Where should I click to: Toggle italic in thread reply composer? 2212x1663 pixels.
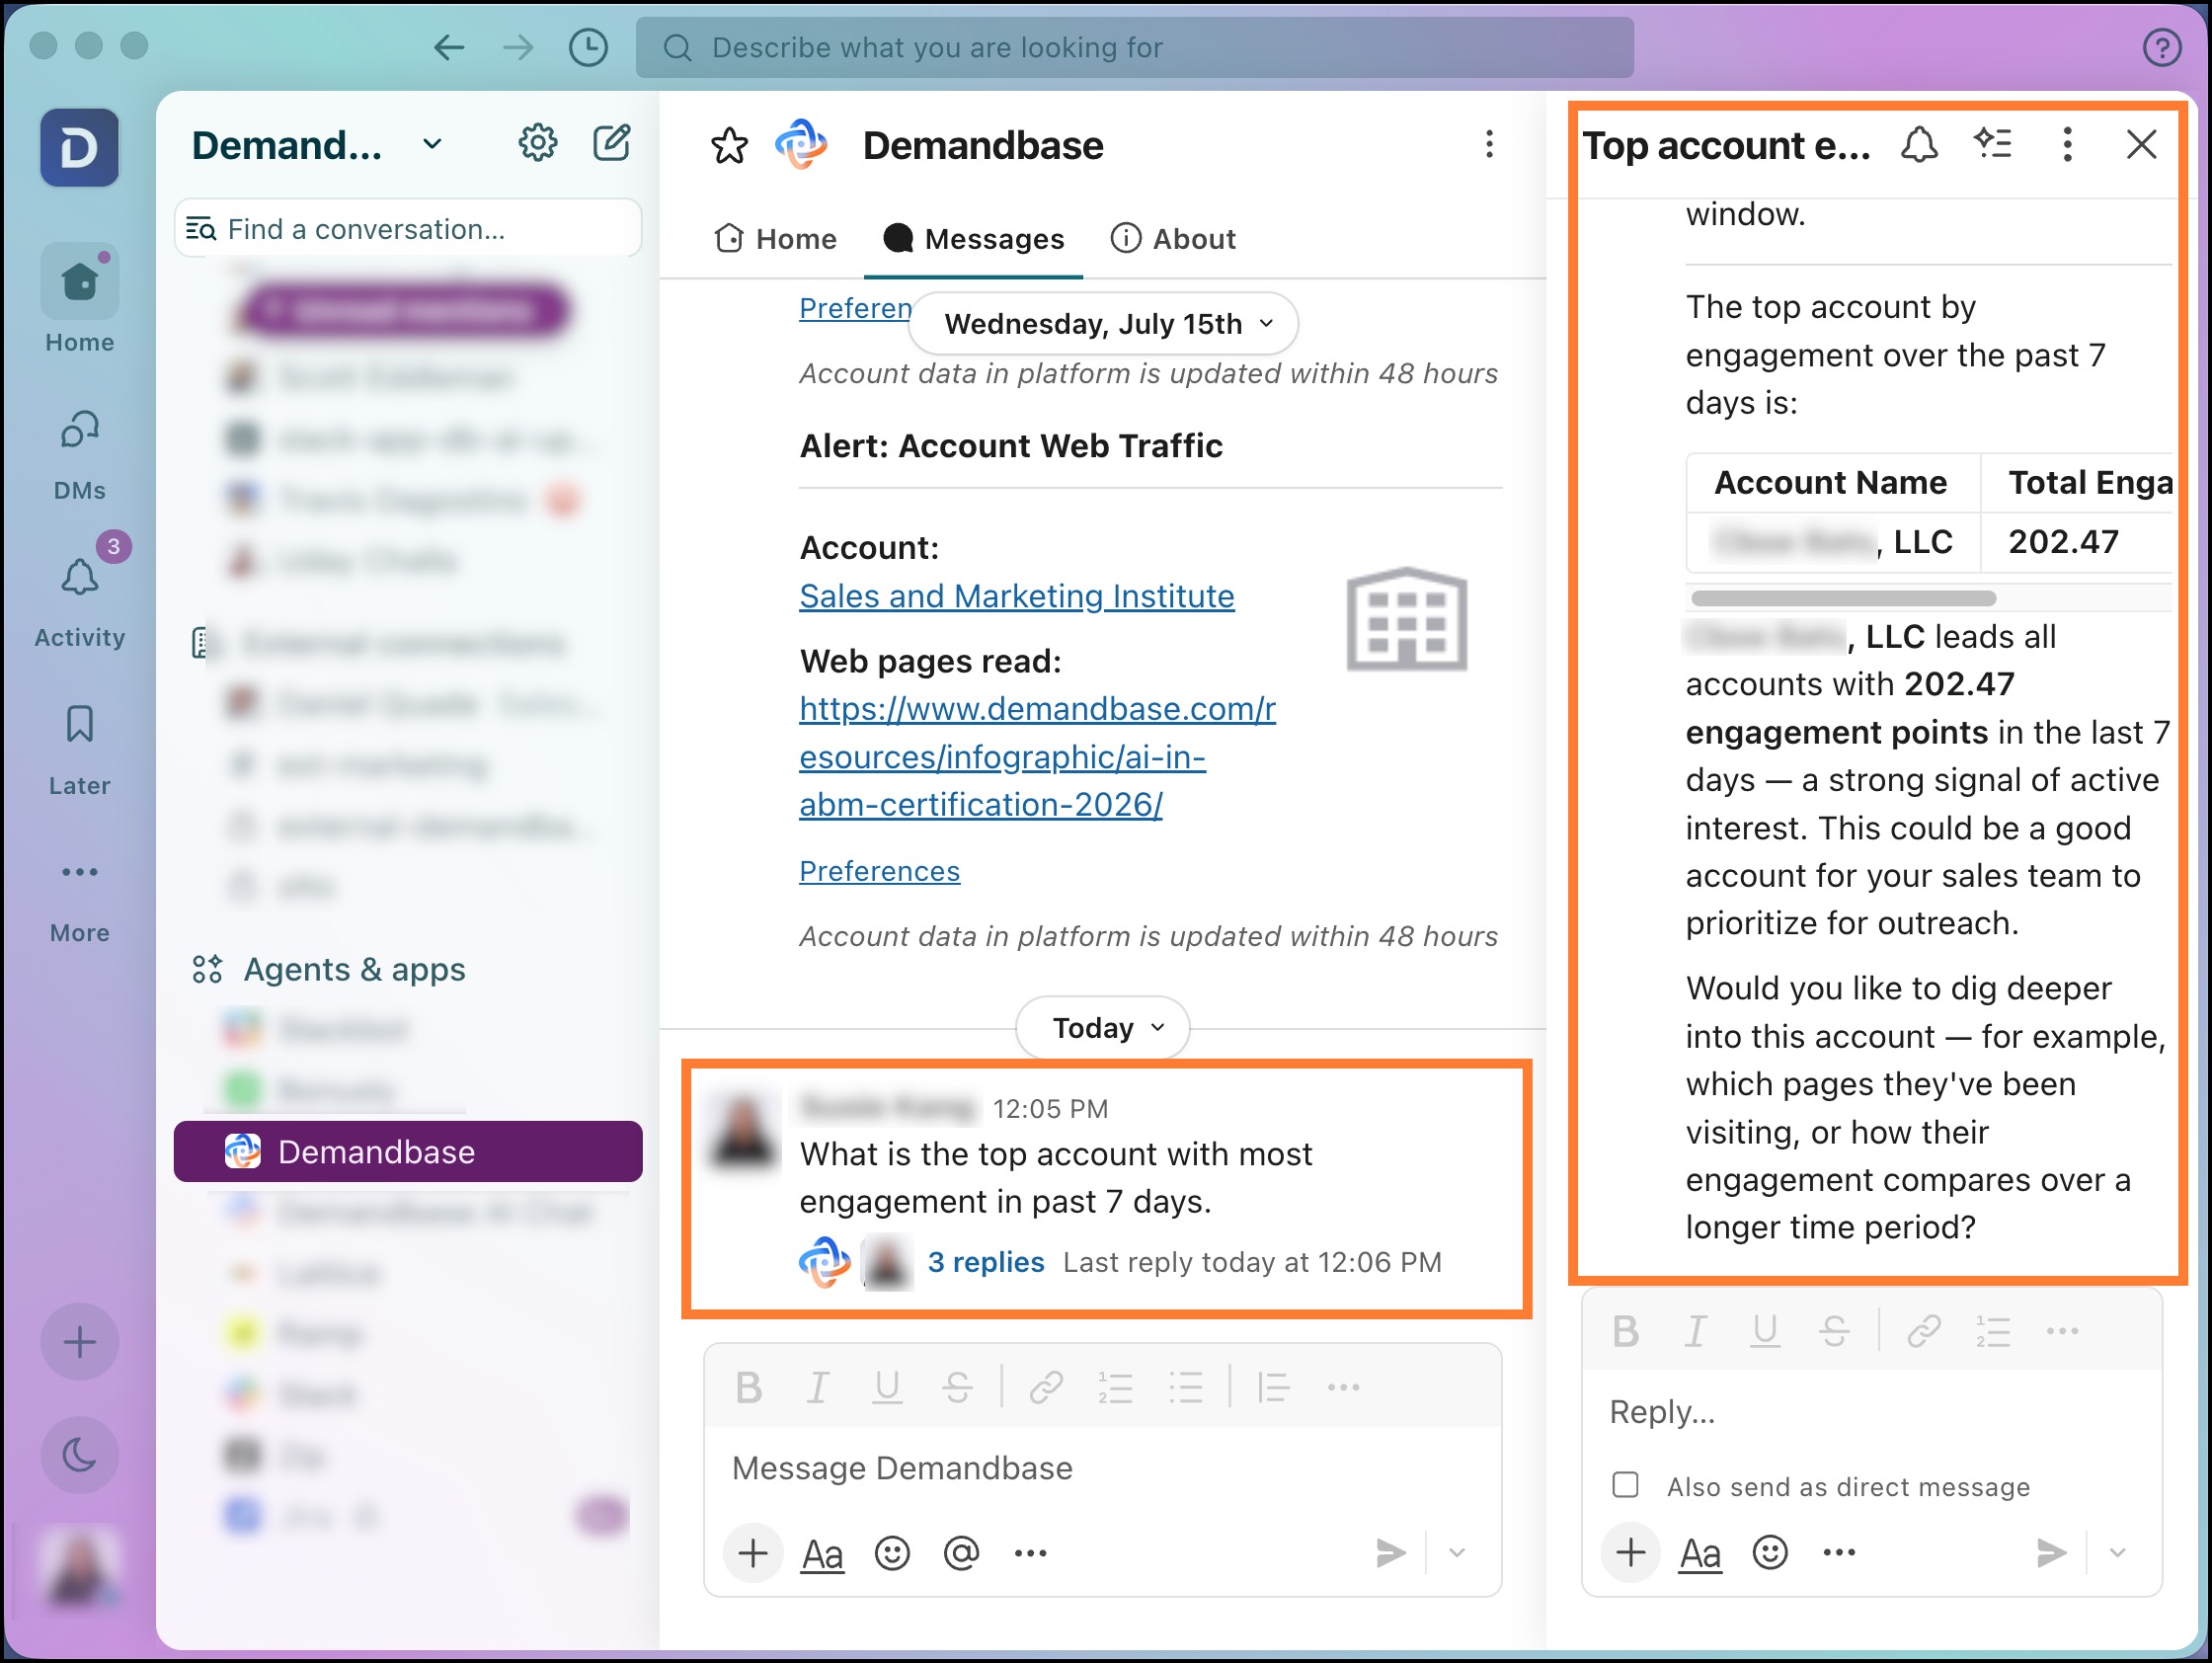pyautogui.click(x=1695, y=1331)
